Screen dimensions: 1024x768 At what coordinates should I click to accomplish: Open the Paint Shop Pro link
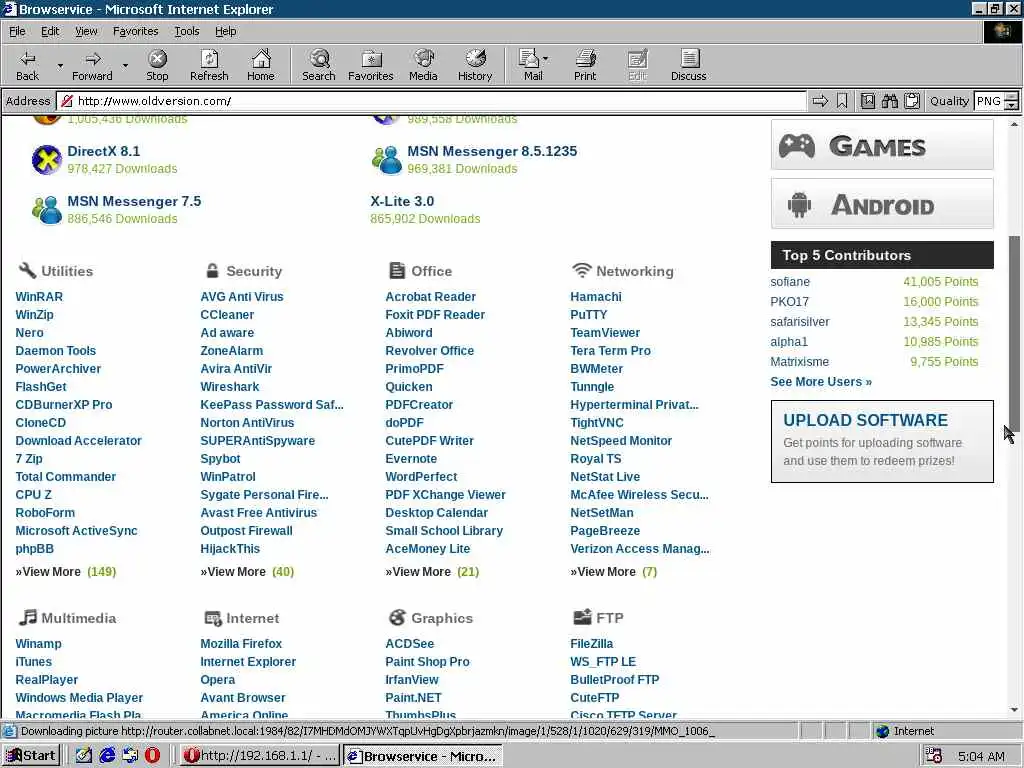click(427, 662)
